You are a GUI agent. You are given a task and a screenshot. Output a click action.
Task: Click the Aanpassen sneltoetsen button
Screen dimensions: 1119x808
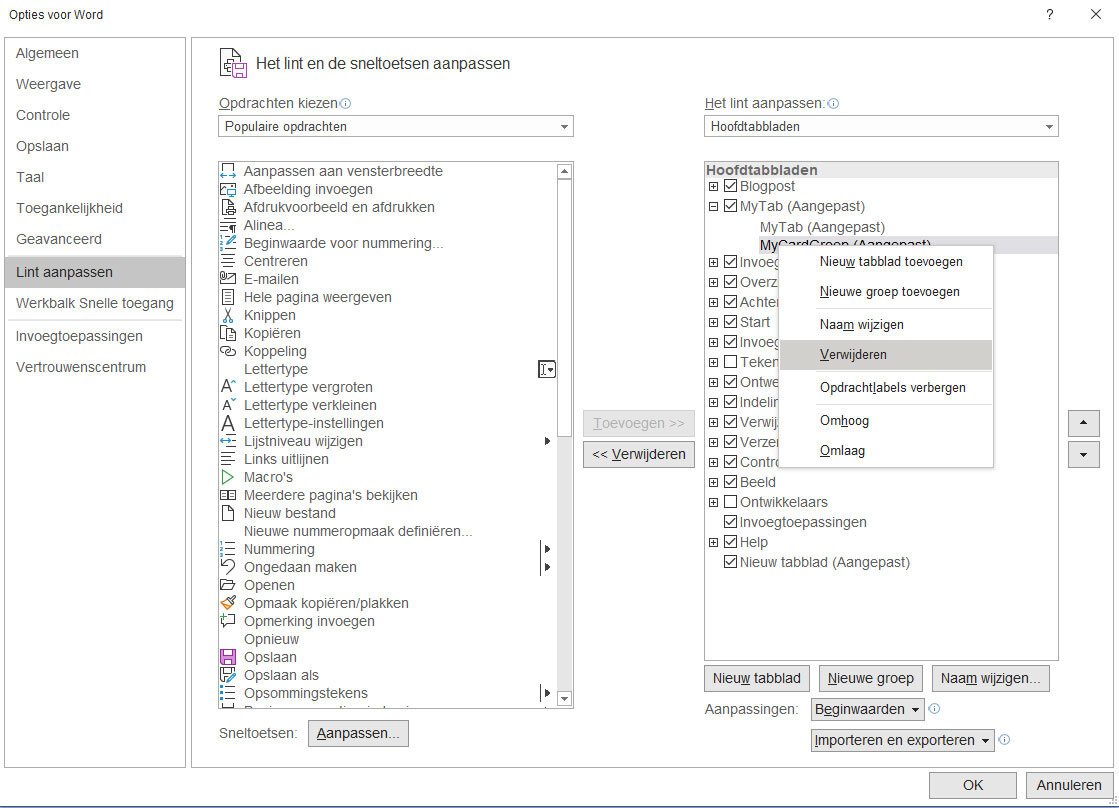(358, 733)
